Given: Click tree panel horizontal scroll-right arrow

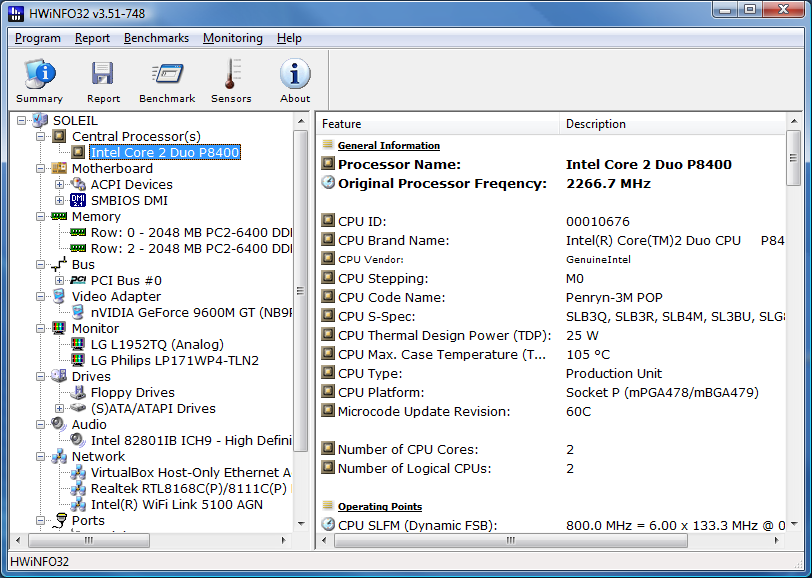Looking at the screenshot, I should (284, 540).
